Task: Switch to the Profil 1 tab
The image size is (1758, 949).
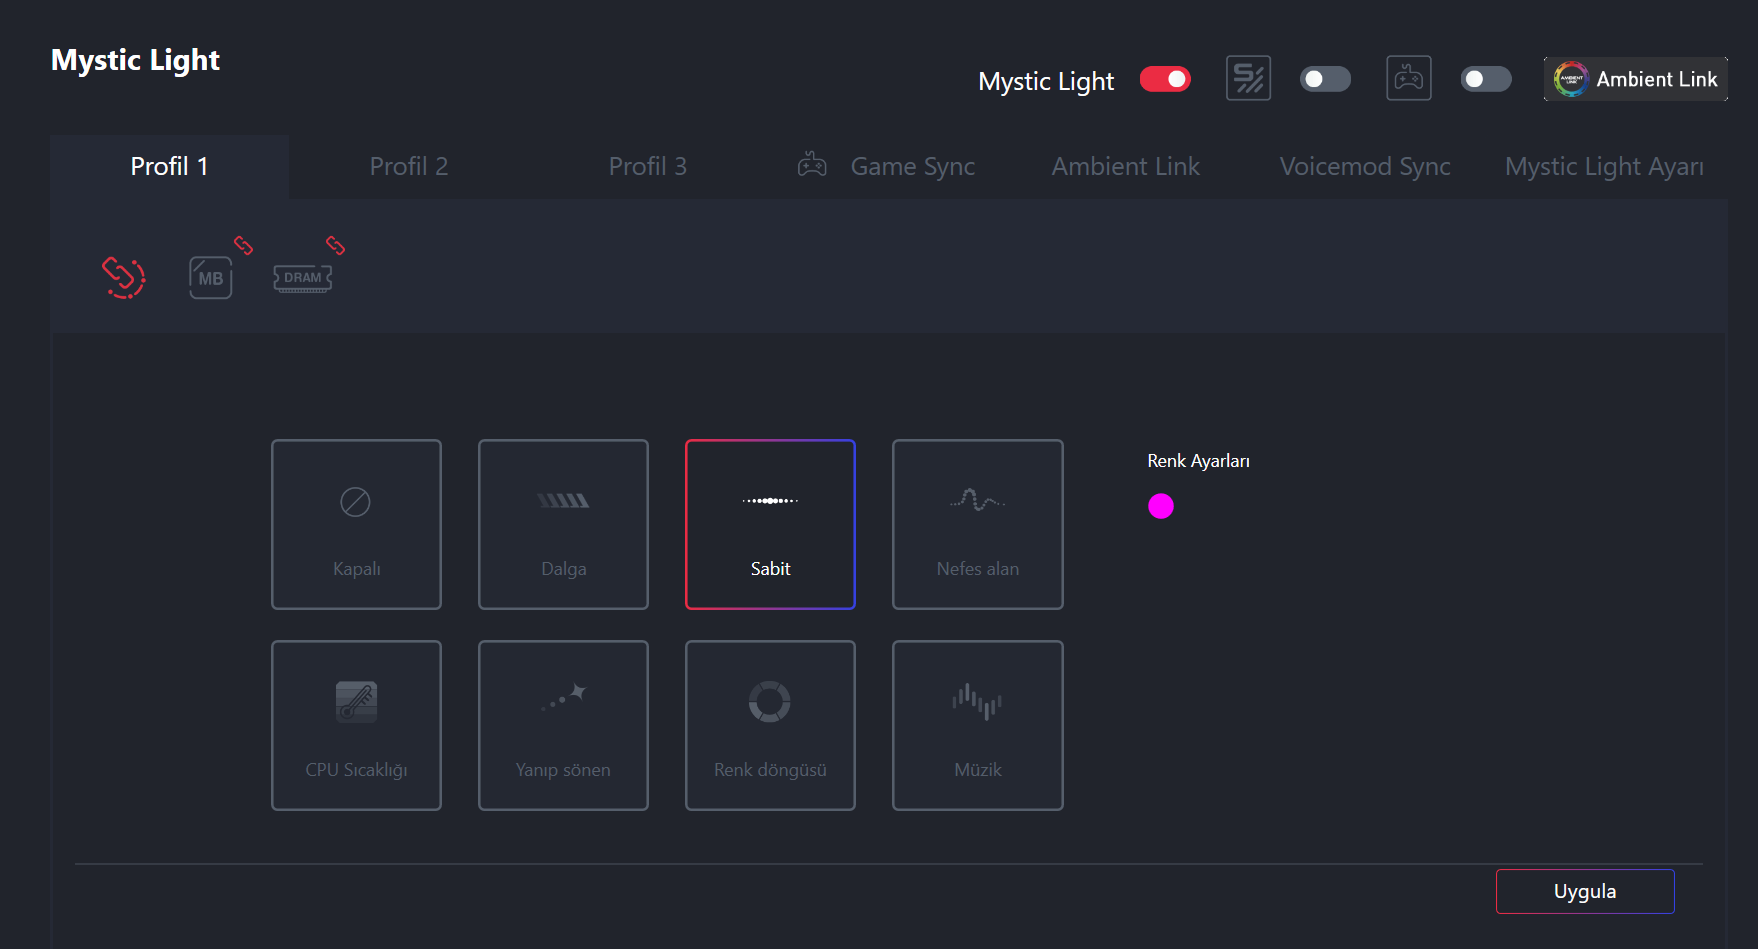Action: point(169,166)
